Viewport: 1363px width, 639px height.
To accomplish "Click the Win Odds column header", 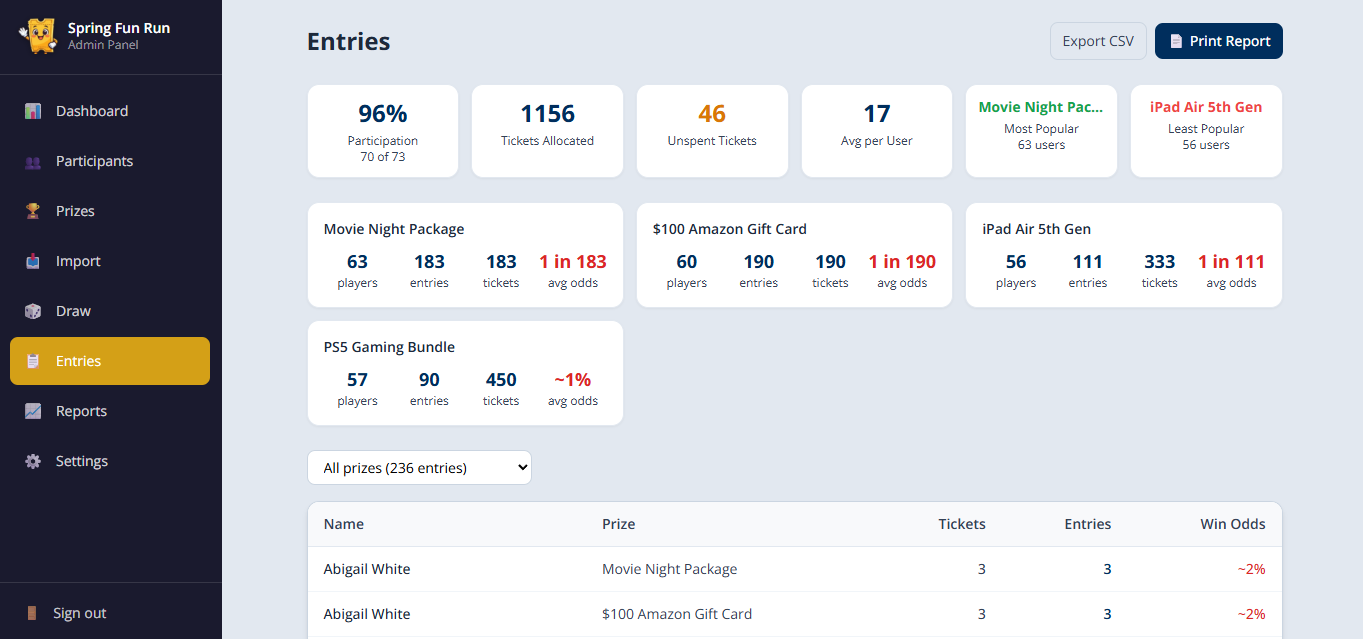I will point(1232,524).
